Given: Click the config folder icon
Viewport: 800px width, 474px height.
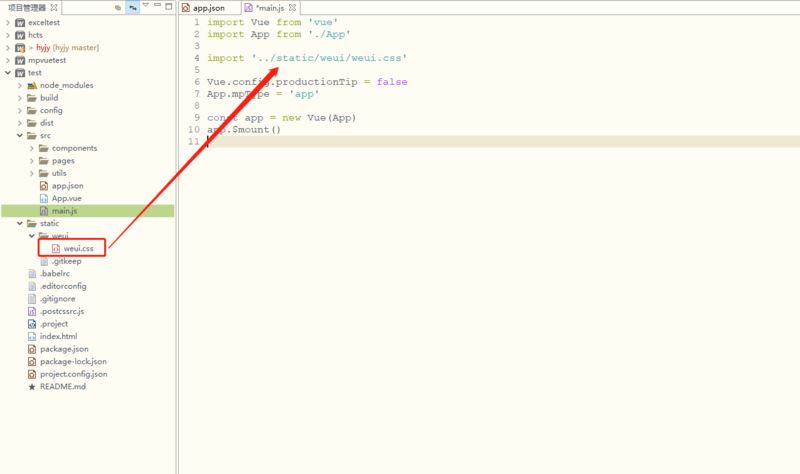Looking at the screenshot, I should [x=32, y=110].
